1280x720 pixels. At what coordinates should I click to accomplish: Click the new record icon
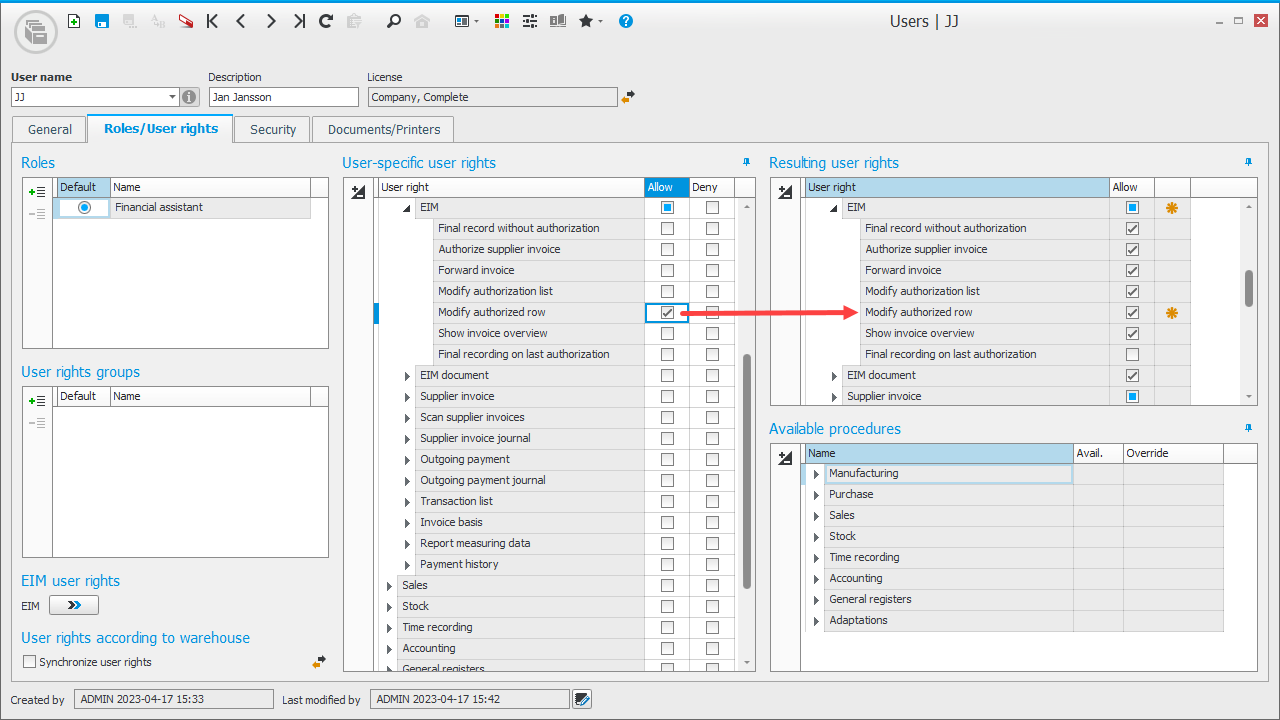(x=74, y=21)
